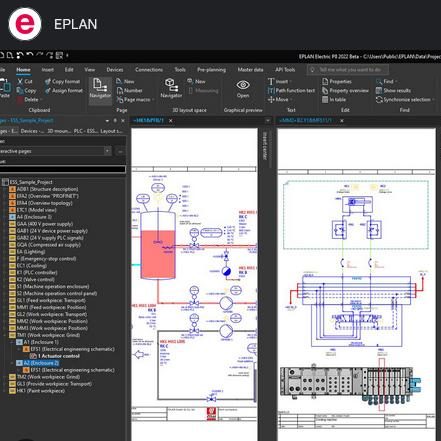Click the Assign format brush icon
Image resolution: width=441 pixels, height=441 pixels.
[x=48, y=90]
